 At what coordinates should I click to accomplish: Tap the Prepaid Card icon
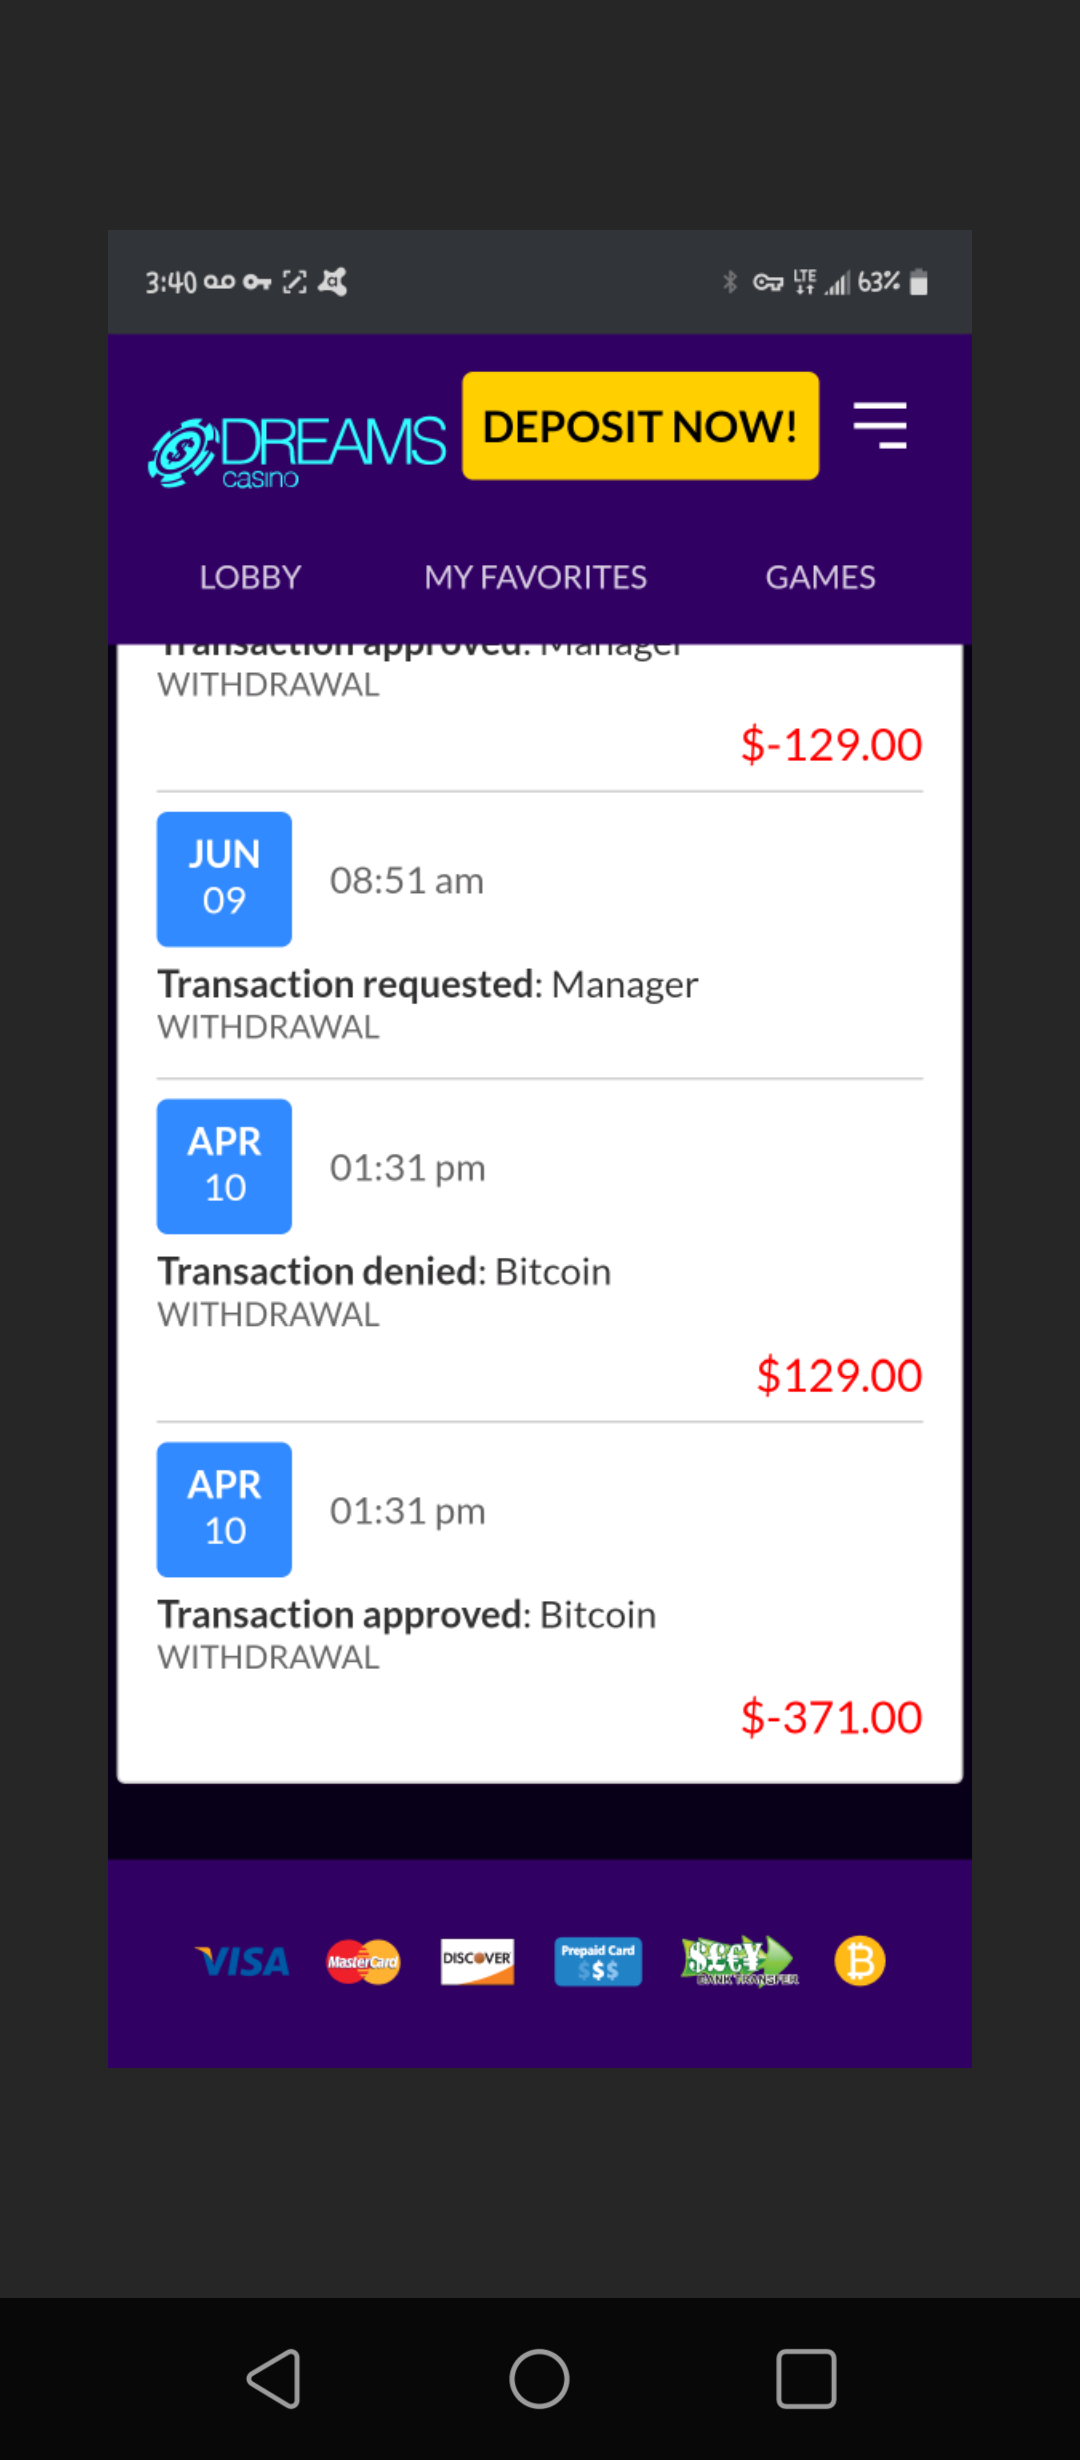point(598,1962)
